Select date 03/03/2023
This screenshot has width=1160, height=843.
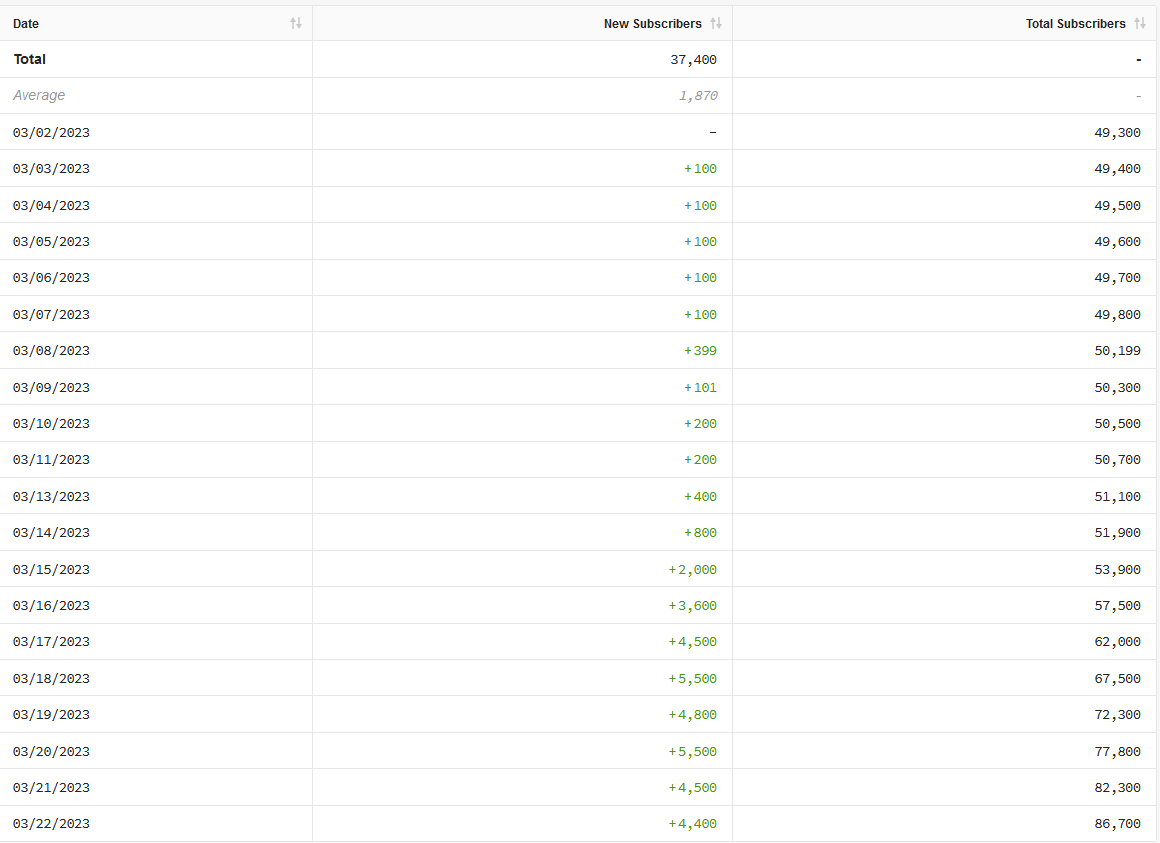pyautogui.click(x=51, y=169)
